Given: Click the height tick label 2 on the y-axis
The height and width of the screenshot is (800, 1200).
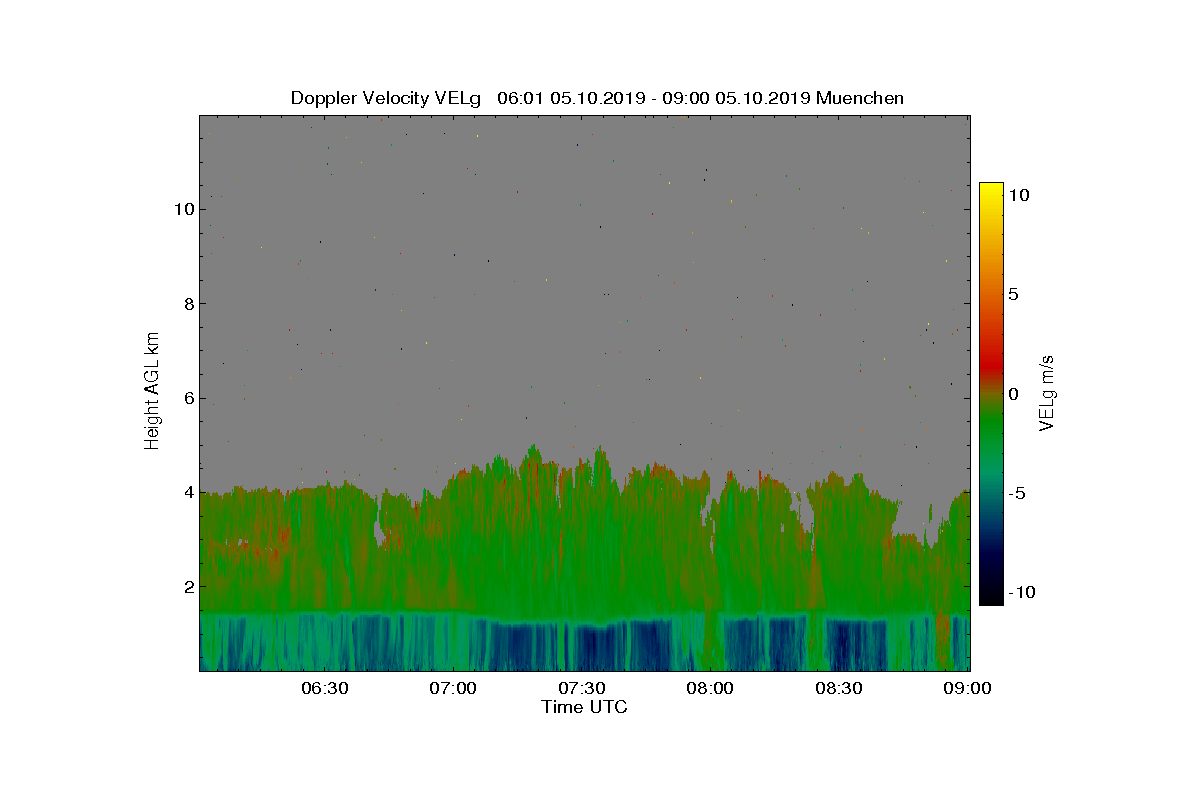Looking at the screenshot, I should click(x=188, y=587).
